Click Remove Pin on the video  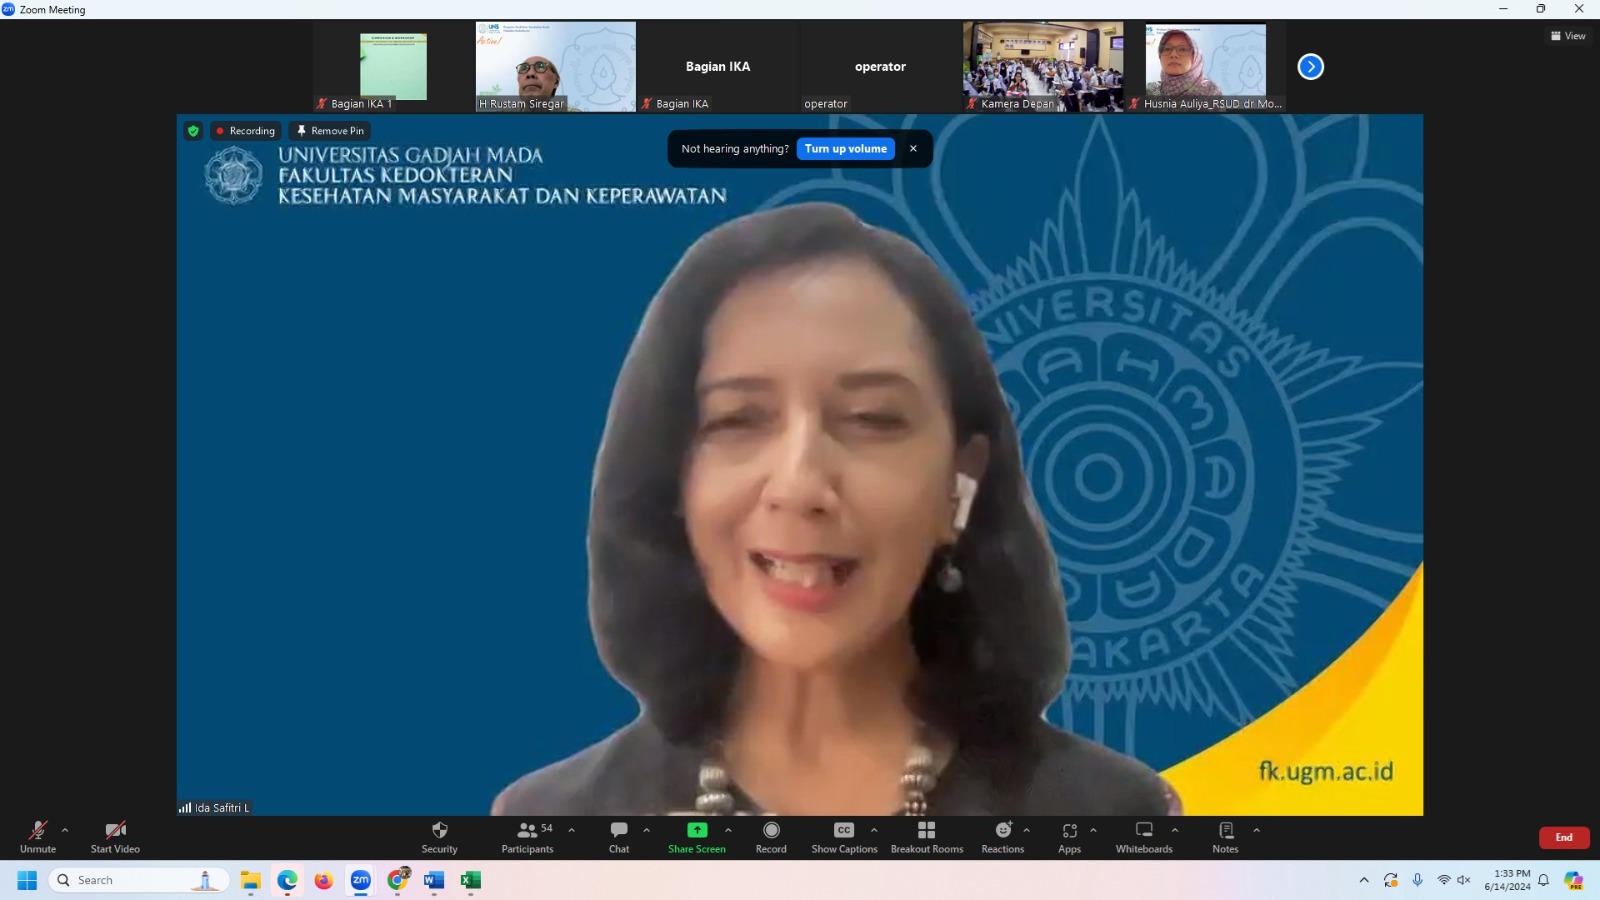click(330, 131)
